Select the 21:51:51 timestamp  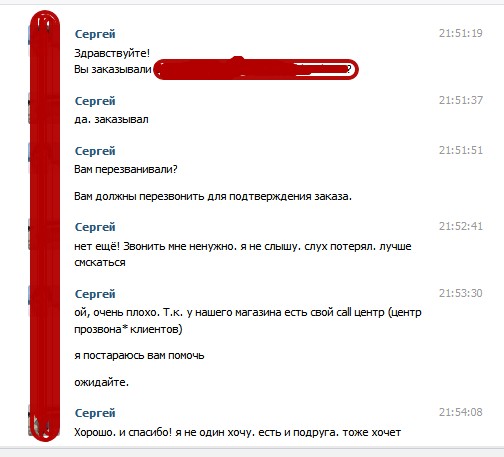461,150
